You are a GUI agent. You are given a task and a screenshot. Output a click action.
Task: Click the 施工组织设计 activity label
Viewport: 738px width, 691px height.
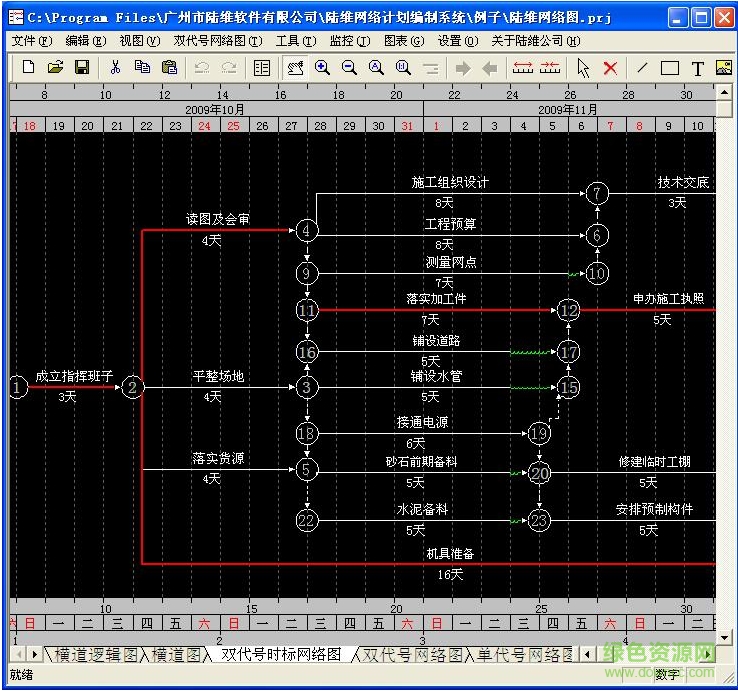click(450, 183)
